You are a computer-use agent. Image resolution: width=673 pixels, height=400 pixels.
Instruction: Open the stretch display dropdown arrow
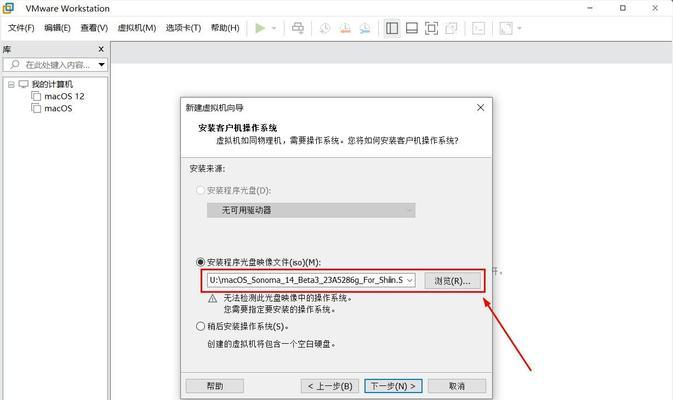(x=519, y=28)
